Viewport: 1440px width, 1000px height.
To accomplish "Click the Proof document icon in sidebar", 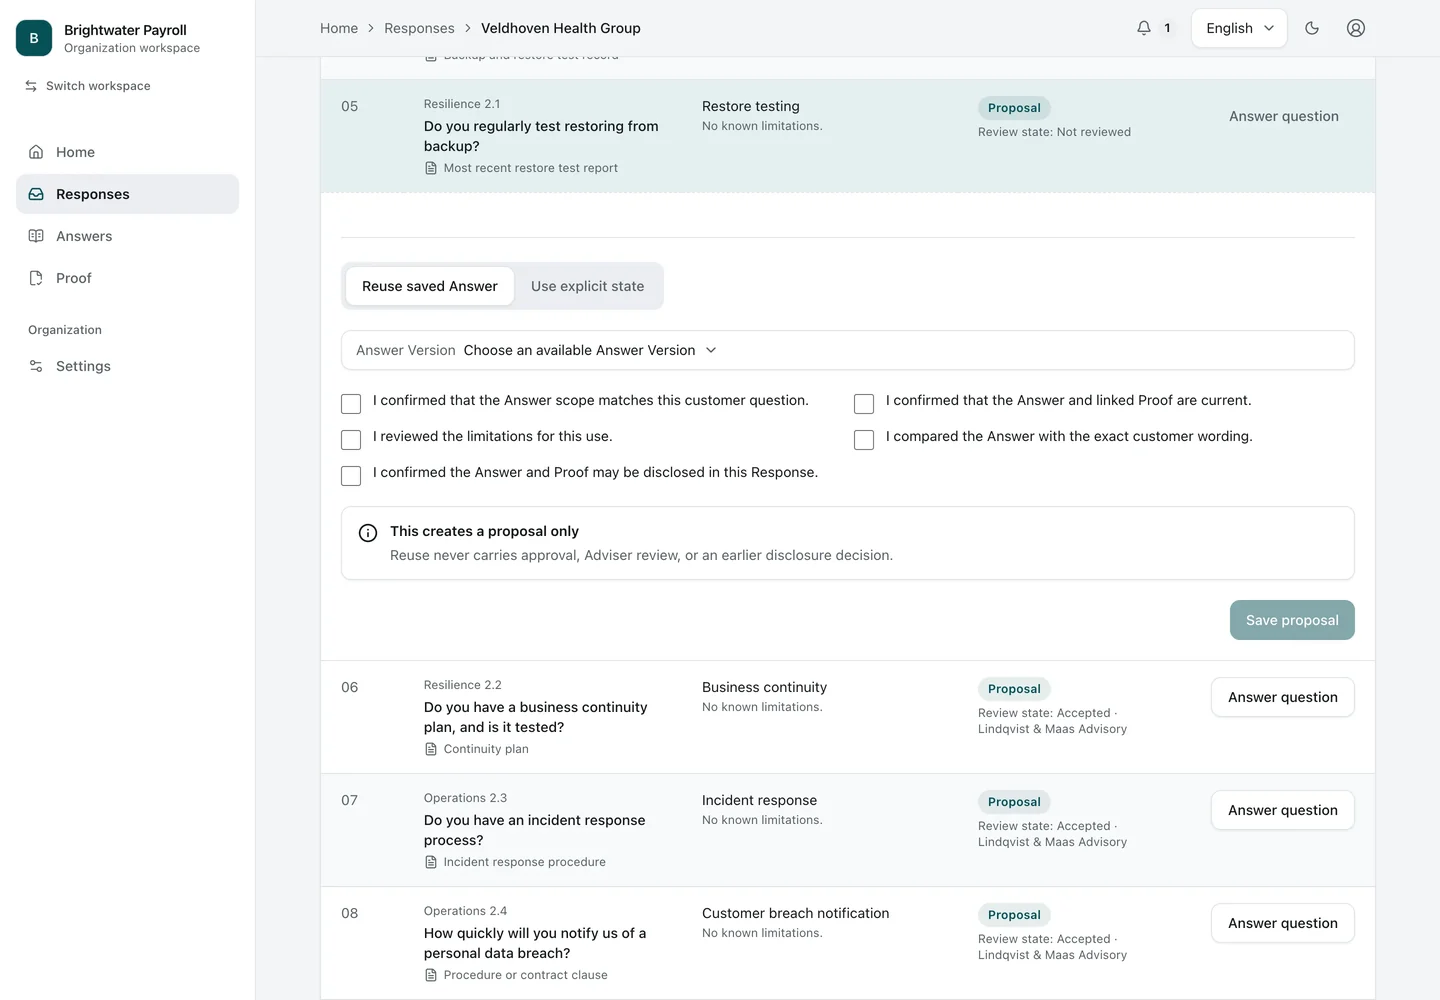I will pos(36,278).
